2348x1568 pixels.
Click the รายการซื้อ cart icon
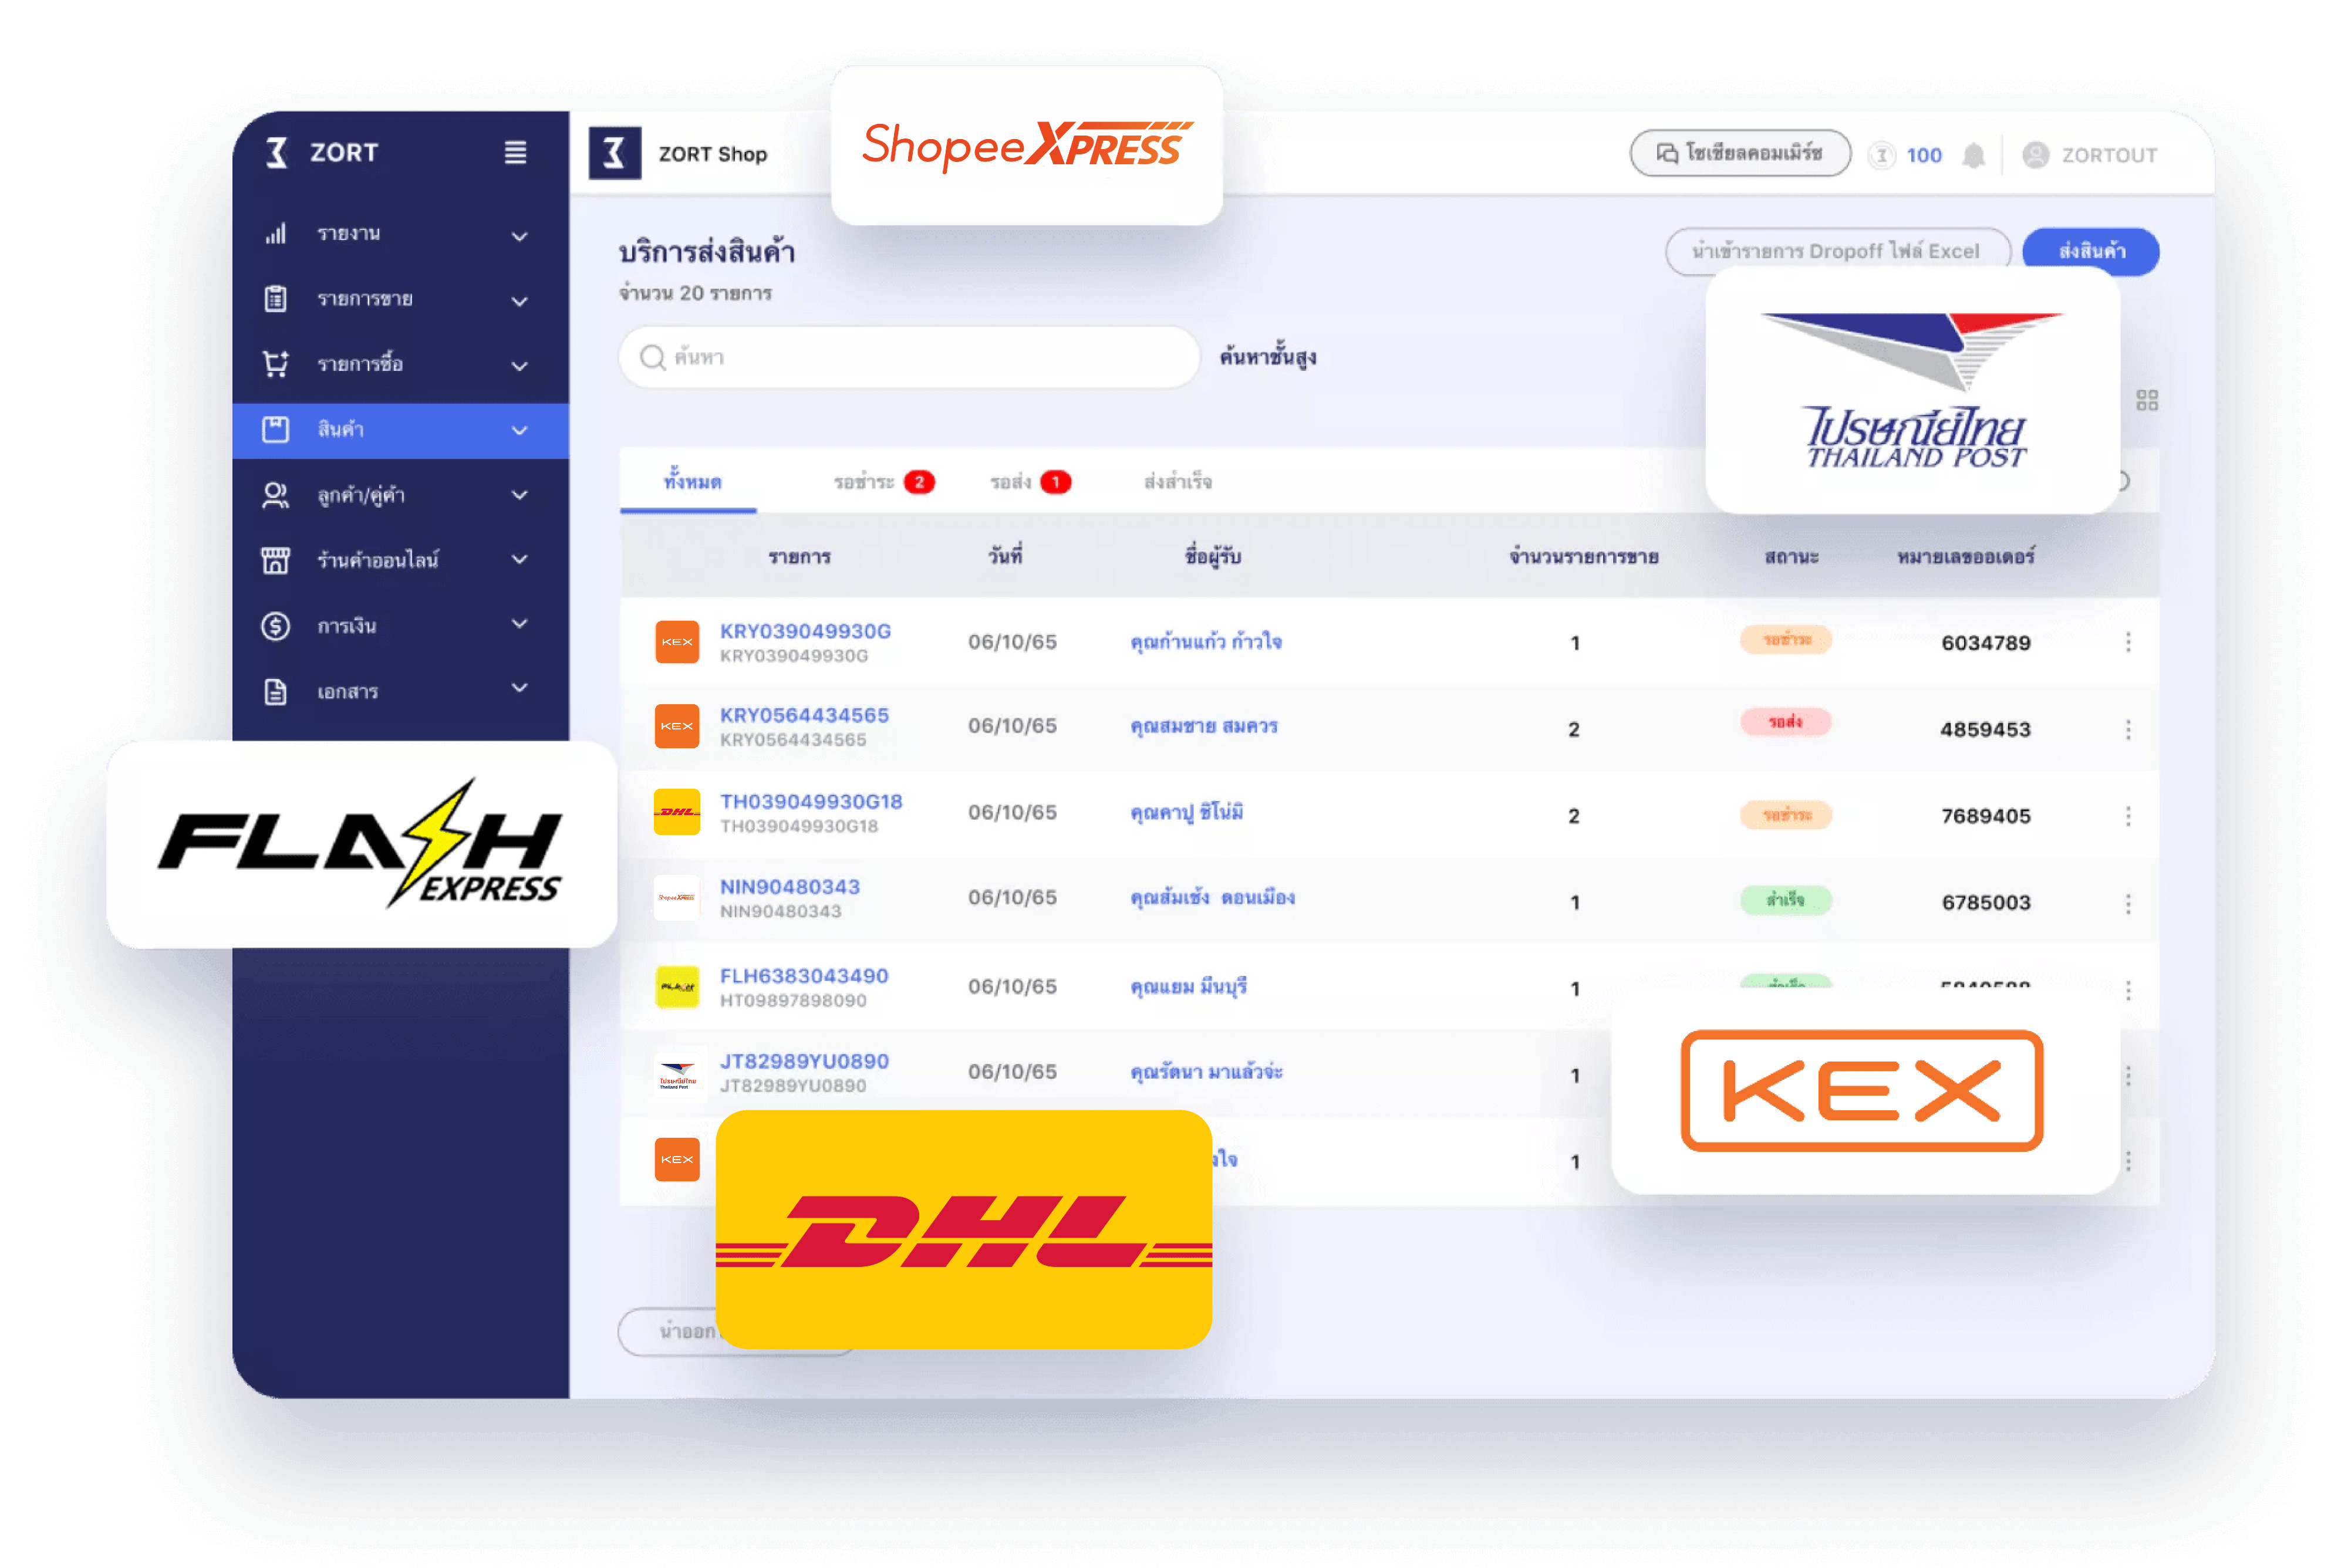(x=276, y=363)
